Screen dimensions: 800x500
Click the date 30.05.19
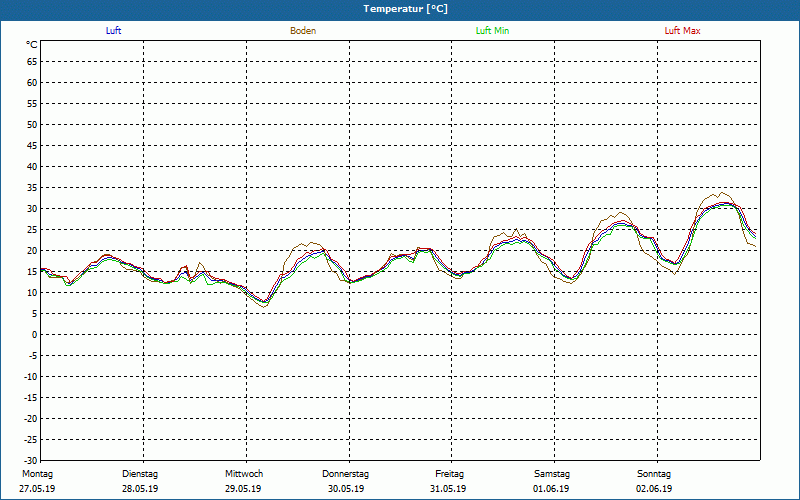pyautogui.click(x=346, y=489)
